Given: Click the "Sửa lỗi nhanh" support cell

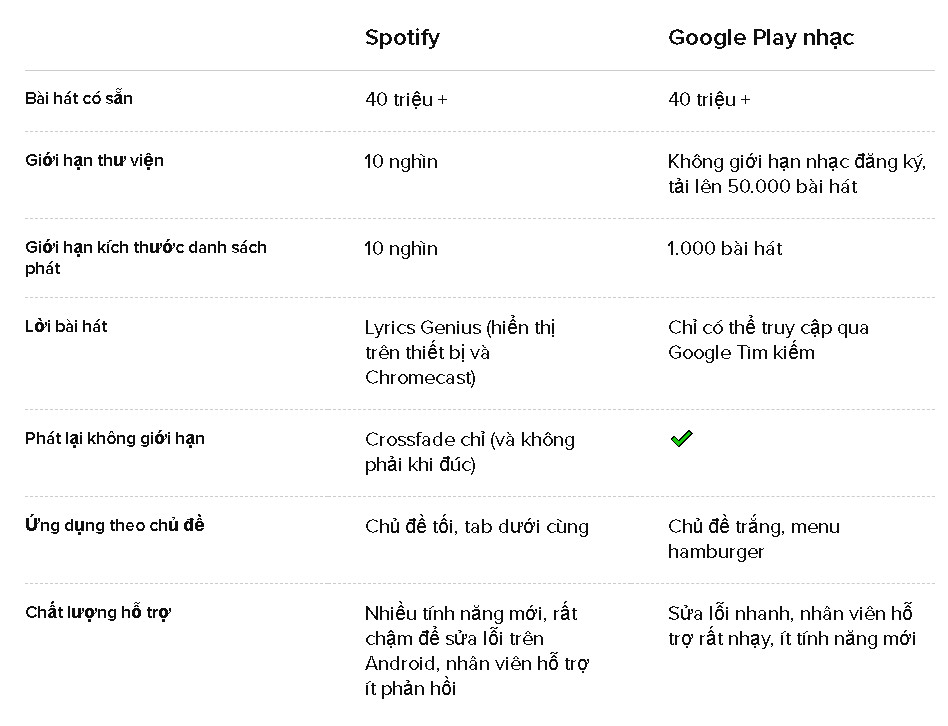Looking at the screenshot, I should [x=791, y=626].
